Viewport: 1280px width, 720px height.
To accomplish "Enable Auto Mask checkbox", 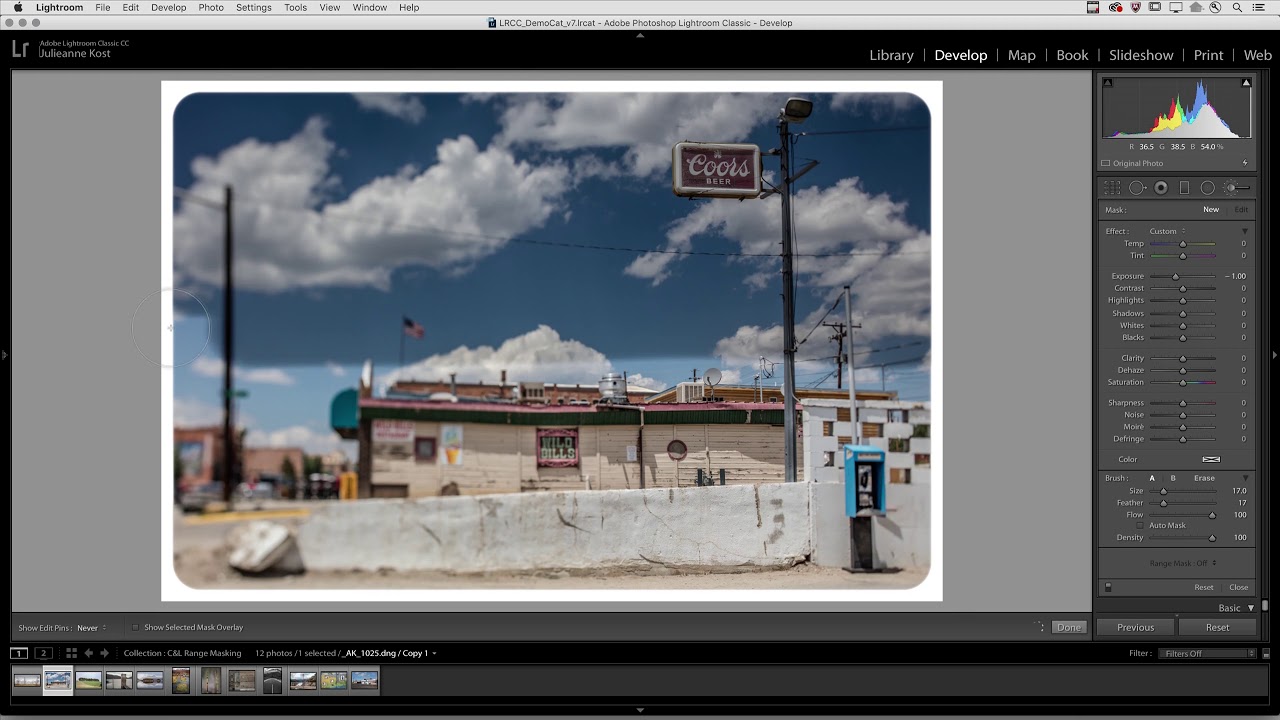I will point(1139,525).
